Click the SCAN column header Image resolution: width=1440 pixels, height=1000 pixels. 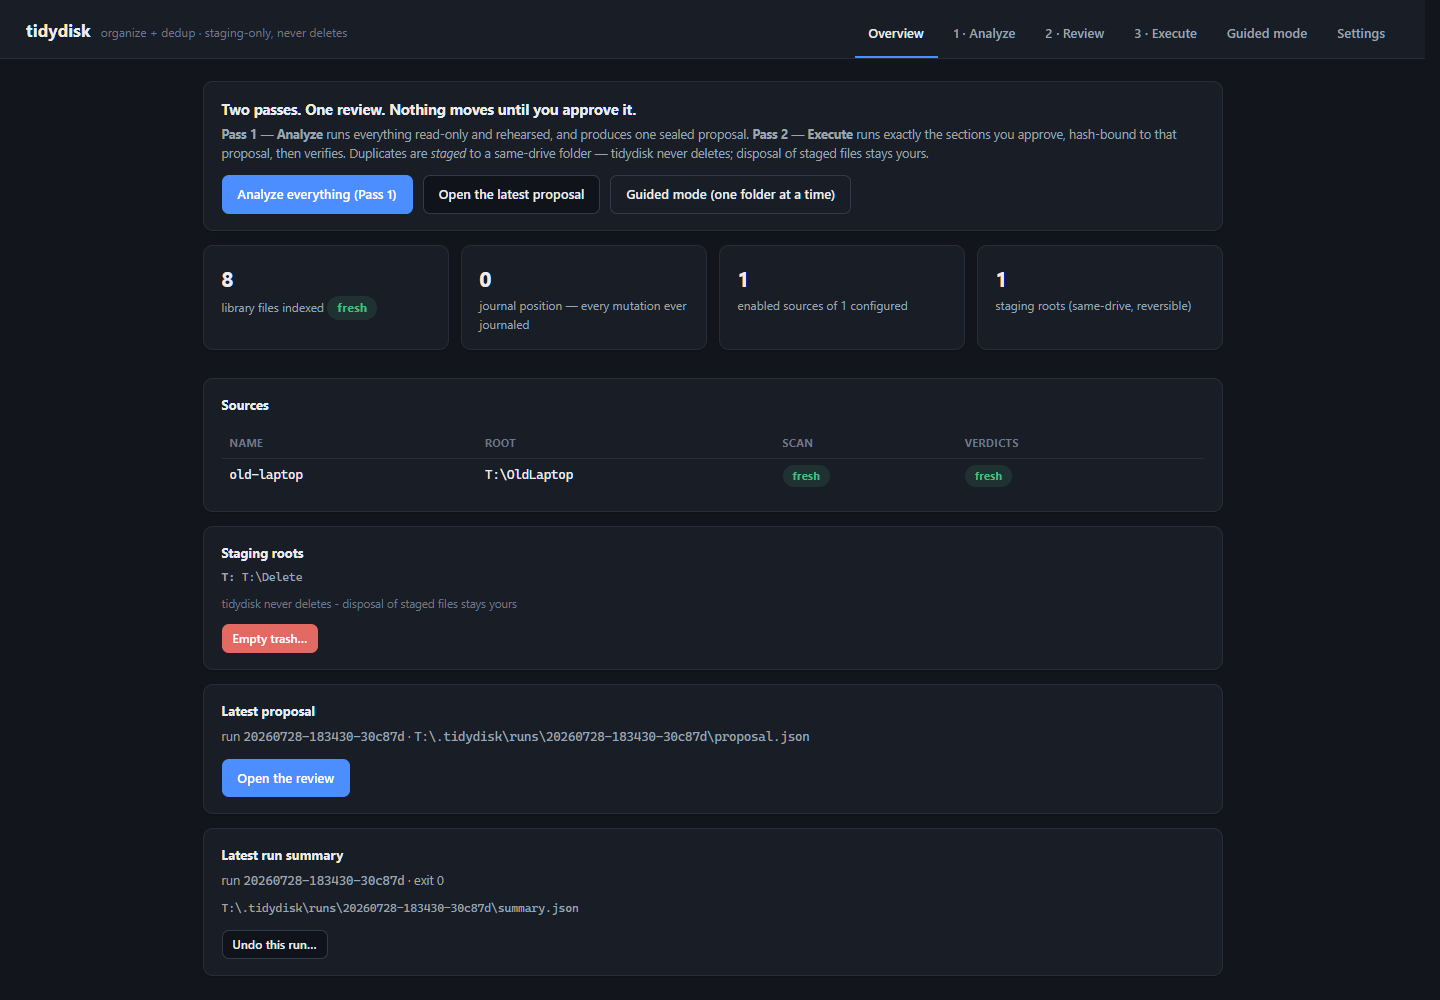tap(797, 443)
